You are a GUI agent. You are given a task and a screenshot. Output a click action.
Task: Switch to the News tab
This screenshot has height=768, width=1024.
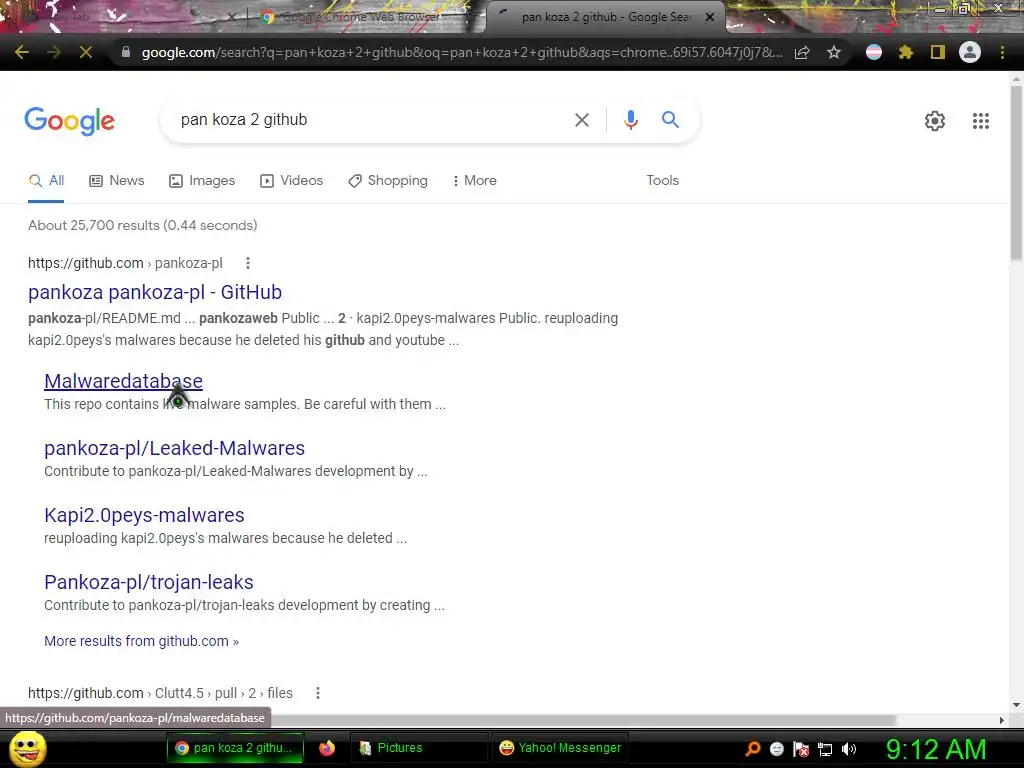tap(116, 180)
